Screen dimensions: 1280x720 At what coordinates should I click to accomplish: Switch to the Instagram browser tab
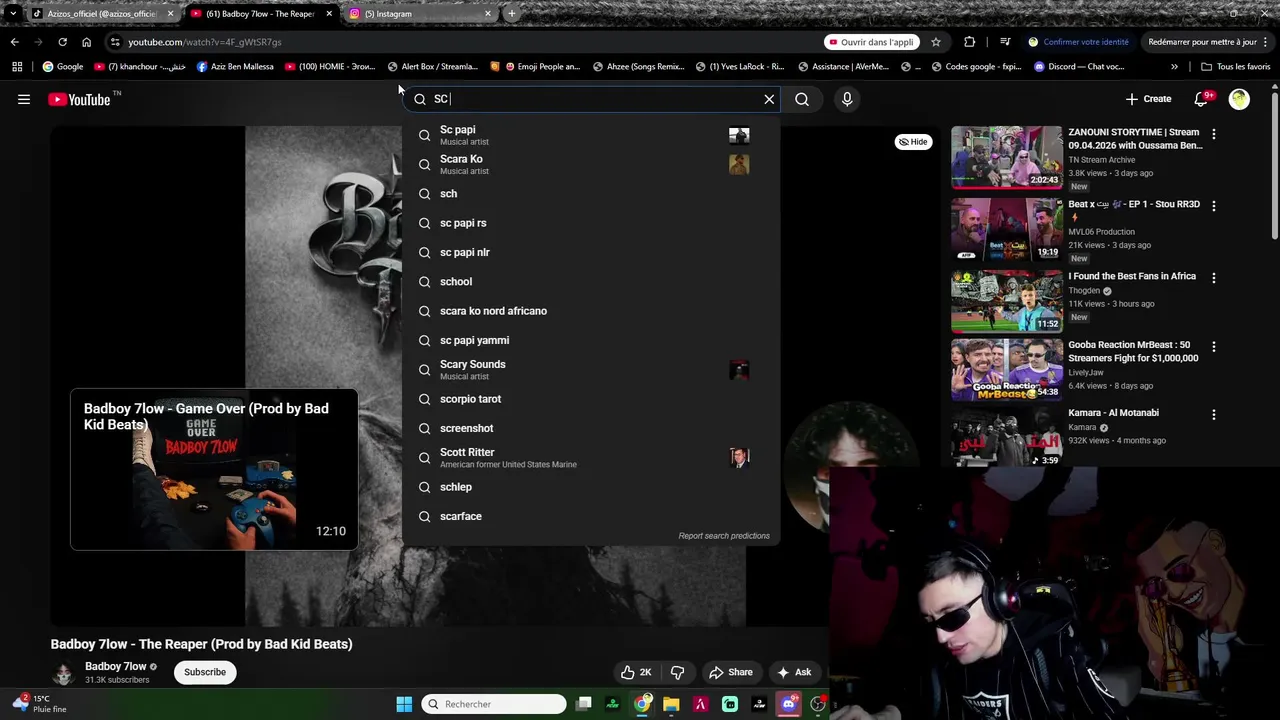pos(420,14)
